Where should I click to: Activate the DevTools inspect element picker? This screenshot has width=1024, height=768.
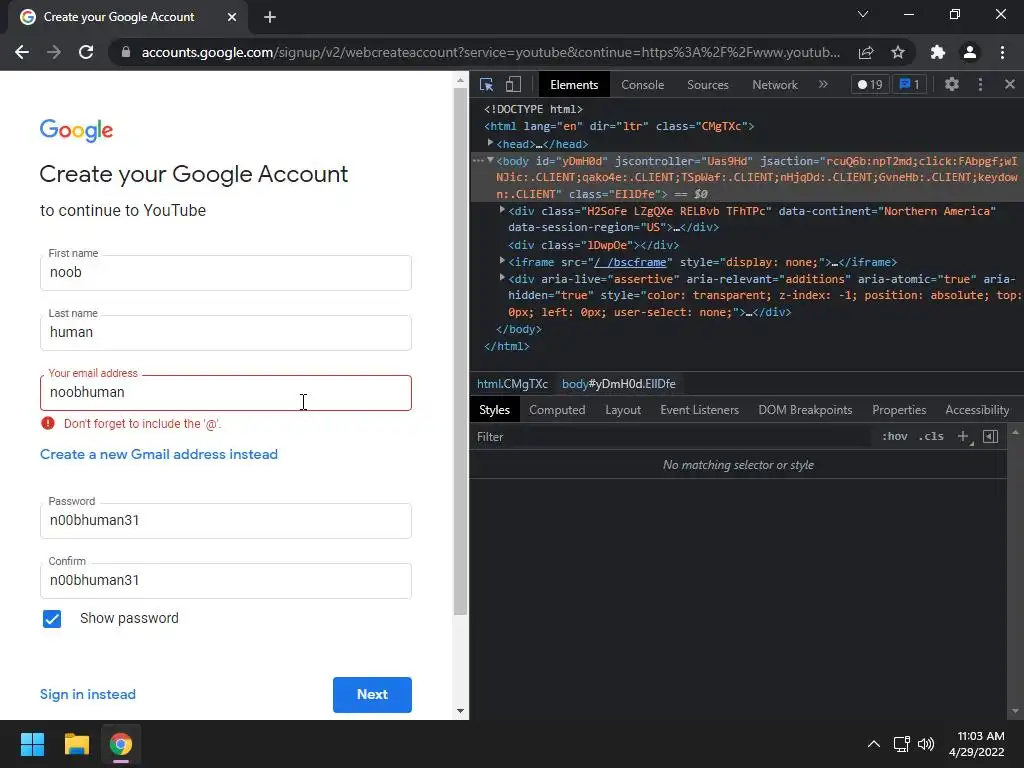point(487,84)
